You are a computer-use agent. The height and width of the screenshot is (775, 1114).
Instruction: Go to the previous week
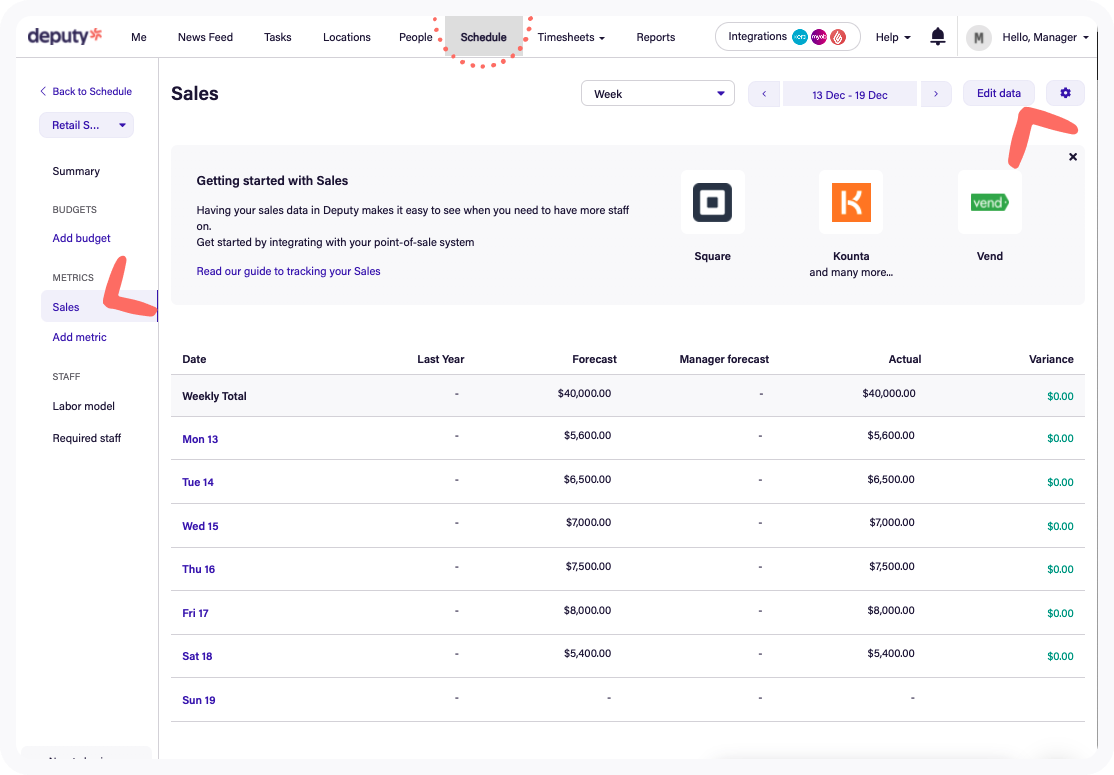tap(764, 94)
